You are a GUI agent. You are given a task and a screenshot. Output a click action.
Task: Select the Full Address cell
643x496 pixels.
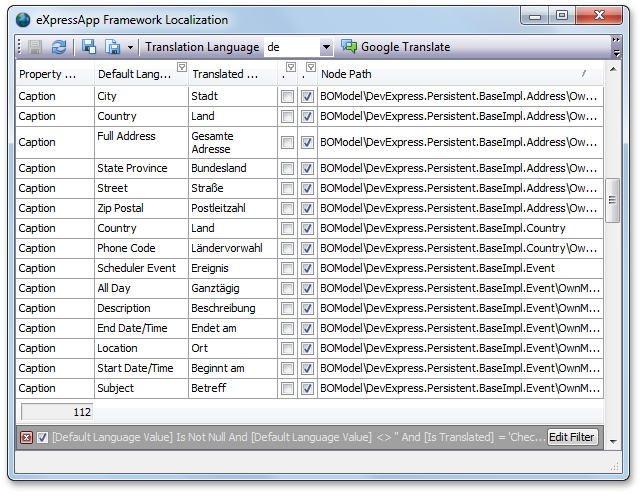pos(141,142)
